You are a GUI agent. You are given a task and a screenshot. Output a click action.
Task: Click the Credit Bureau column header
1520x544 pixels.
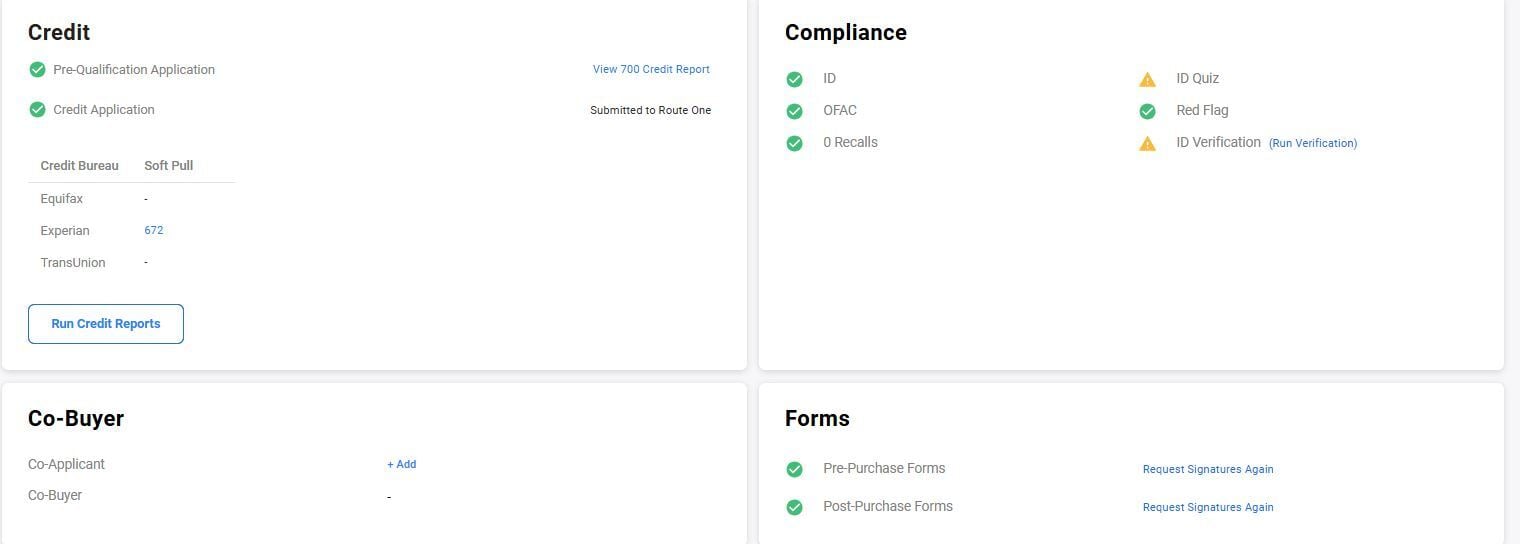(x=79, y=166)
